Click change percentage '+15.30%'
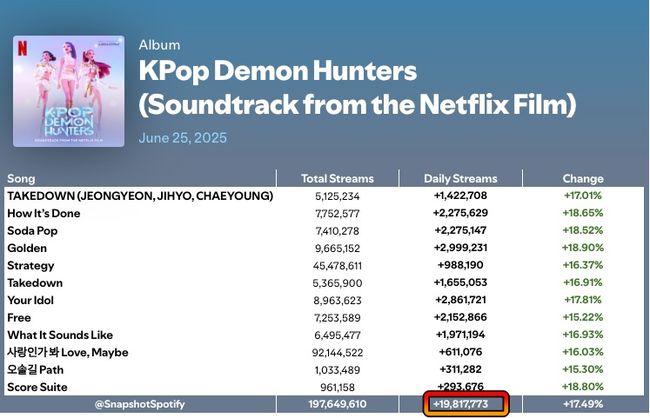 click(583, 369)
